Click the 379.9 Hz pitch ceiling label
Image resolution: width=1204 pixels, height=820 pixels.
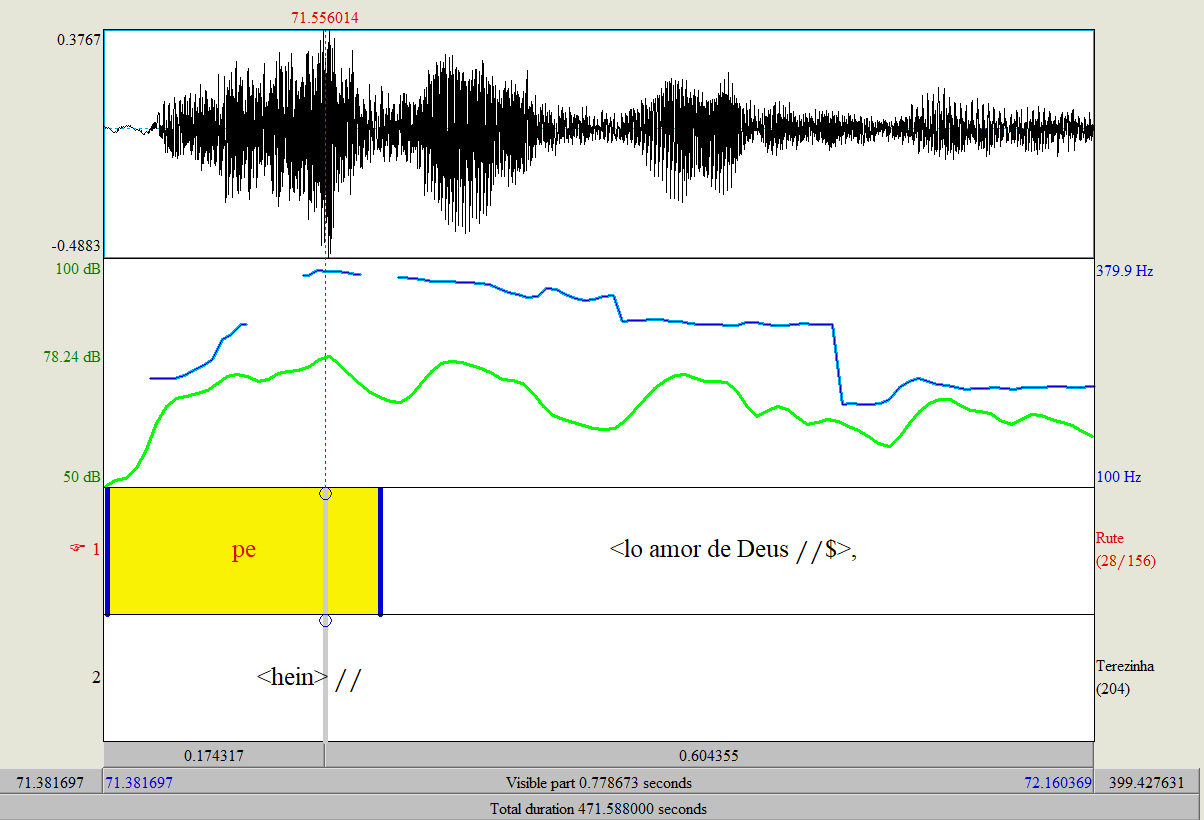(1125, 270)
